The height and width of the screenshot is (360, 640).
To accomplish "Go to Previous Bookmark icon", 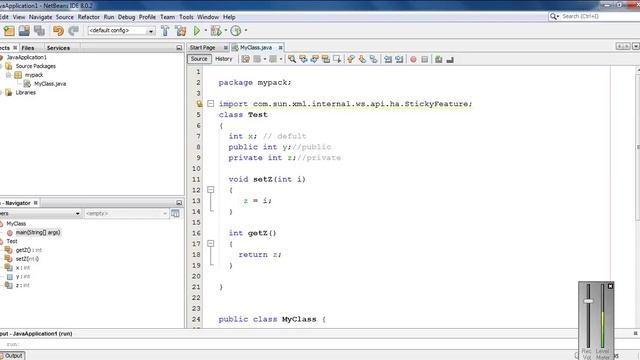I will tap(351, 59).
